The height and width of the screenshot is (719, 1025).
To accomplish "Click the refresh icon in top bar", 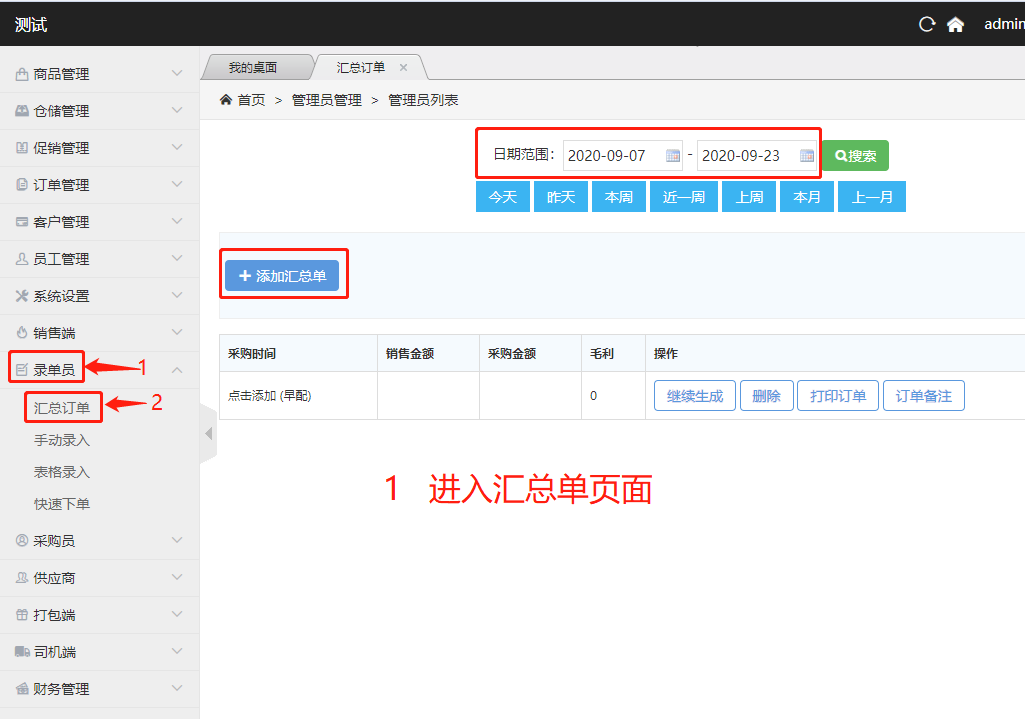I will (927, 25).
